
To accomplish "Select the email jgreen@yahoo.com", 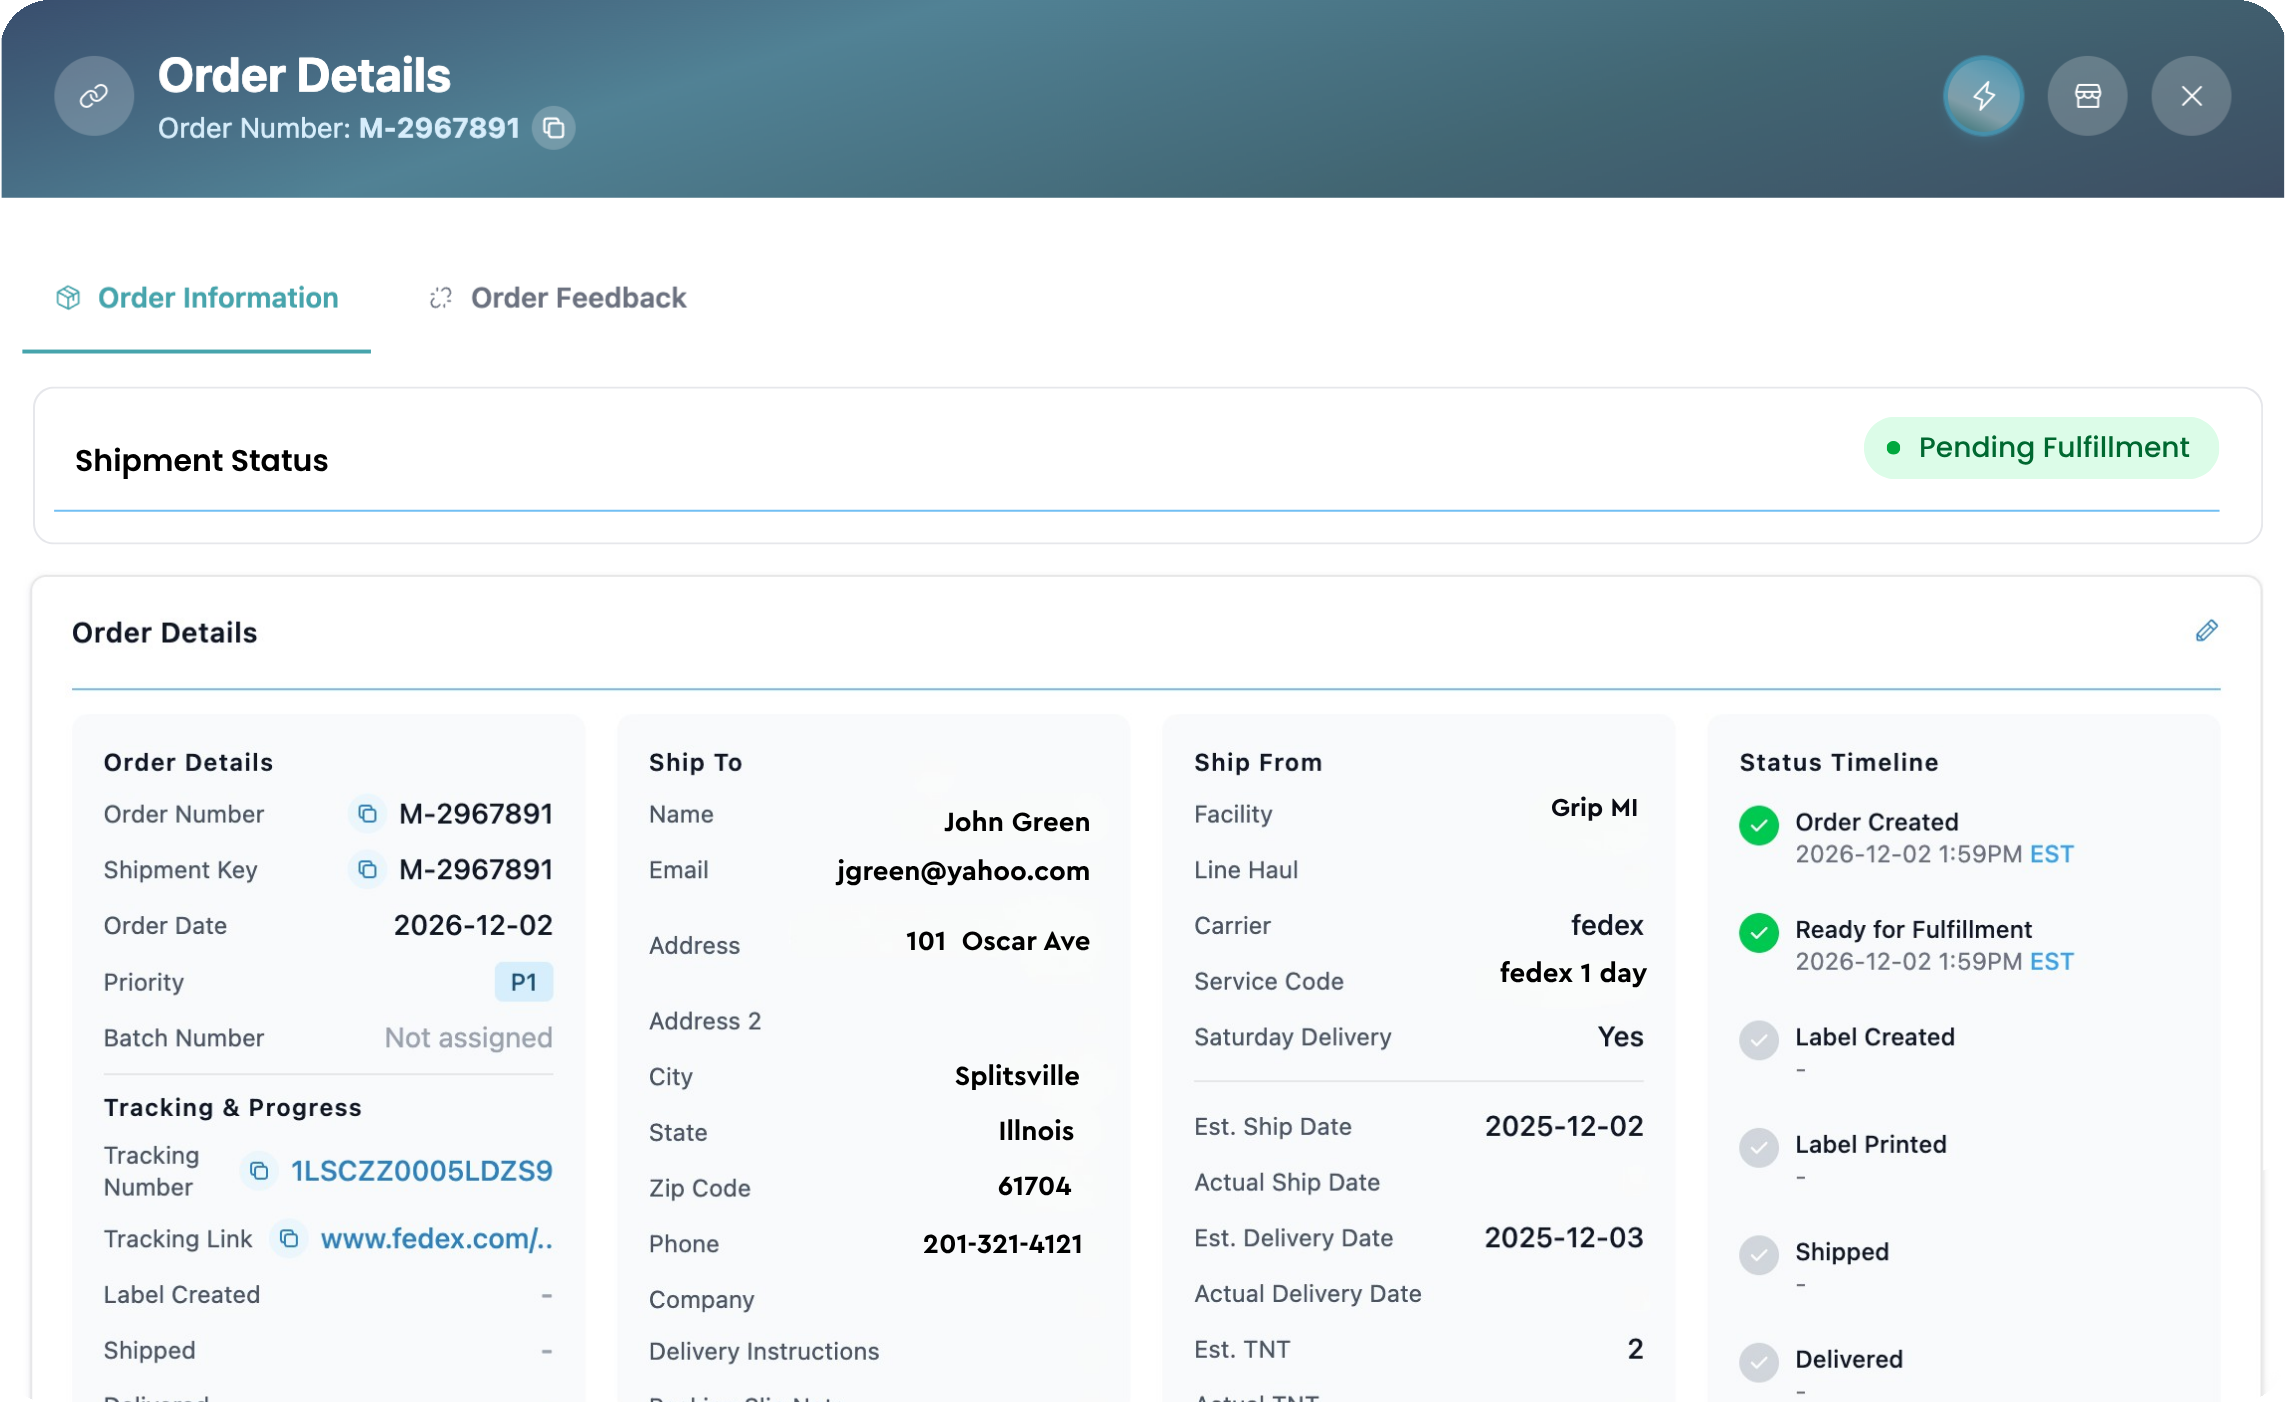I will click(x=963, y=871).
